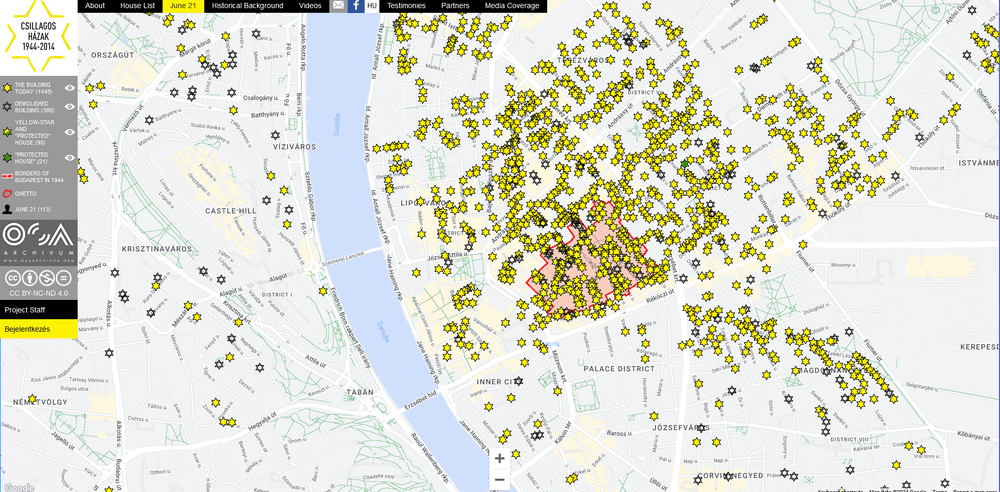Toggle the June 21 (113) legend entry
Viewport: 1000px width, 492px height.
pyautogui.click(x=33, y=209)
